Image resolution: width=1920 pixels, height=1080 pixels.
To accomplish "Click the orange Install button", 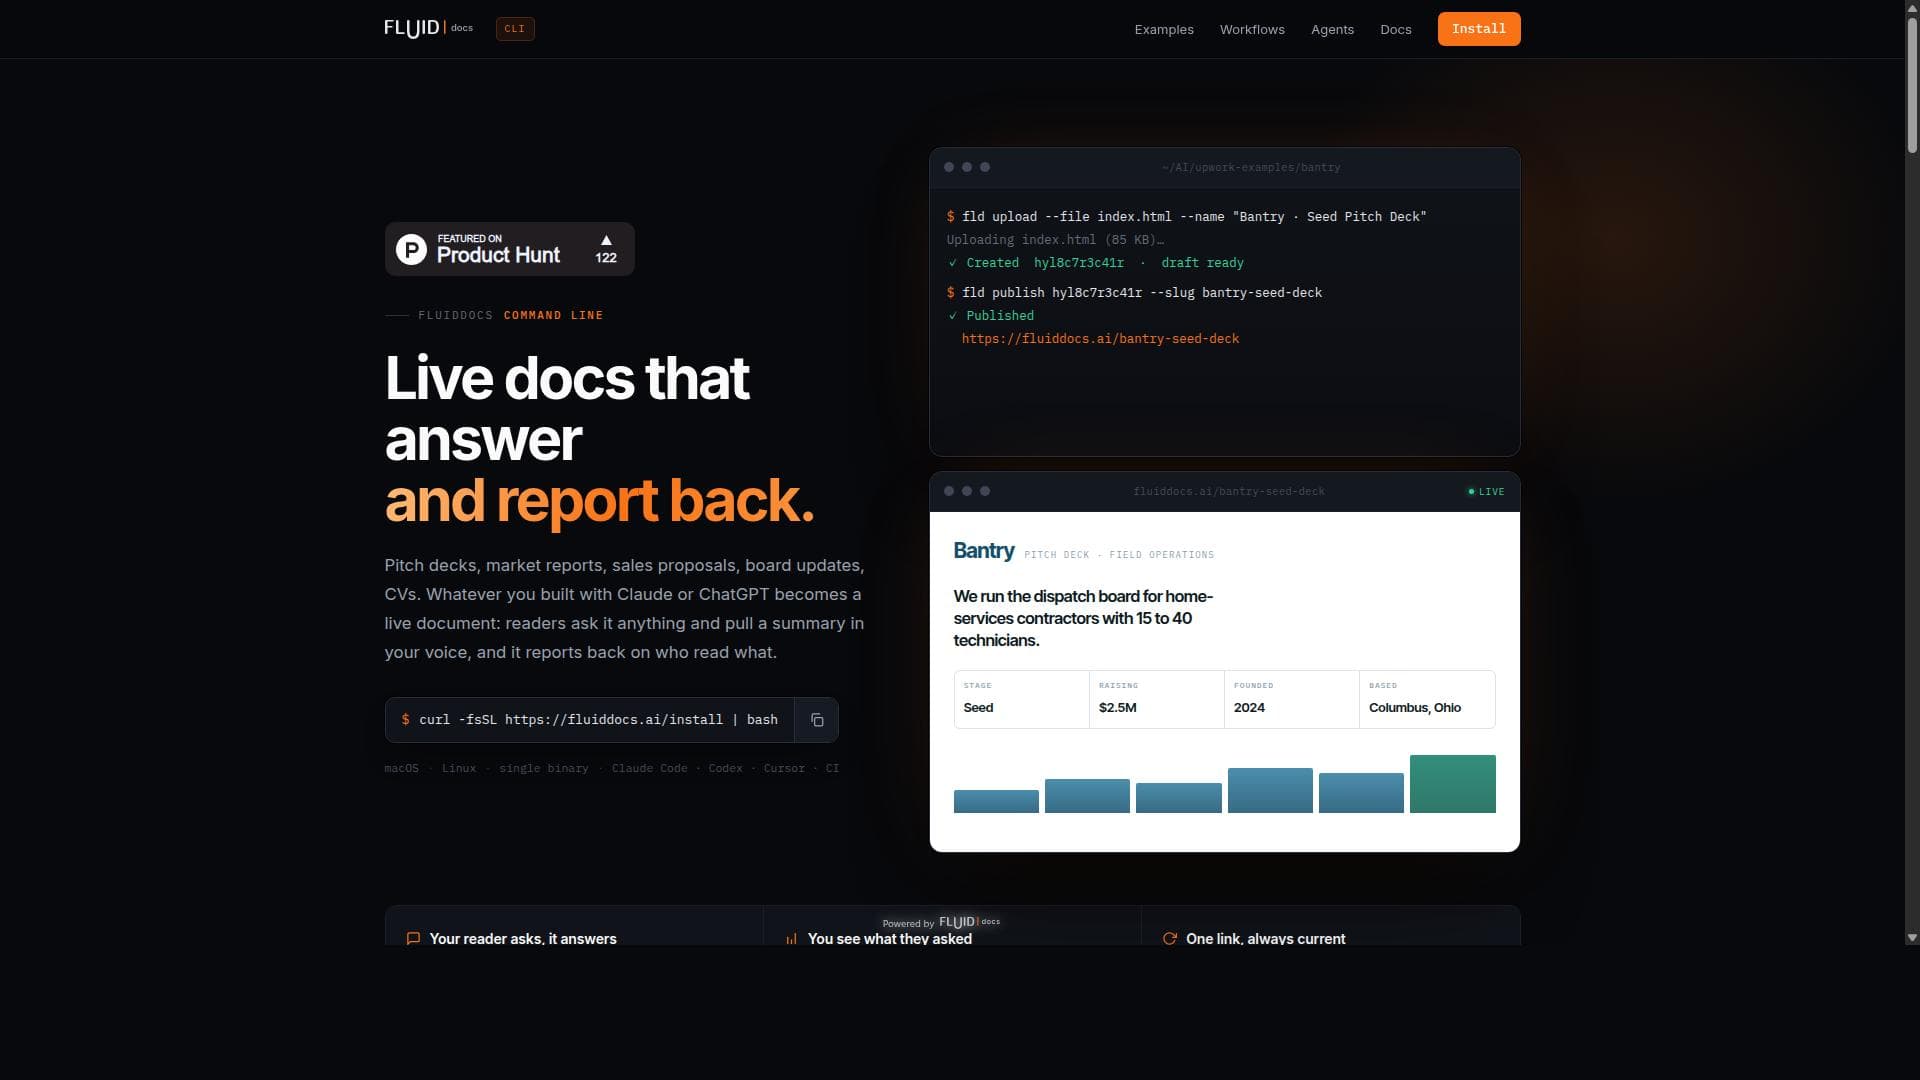I will coord(1479,29).
